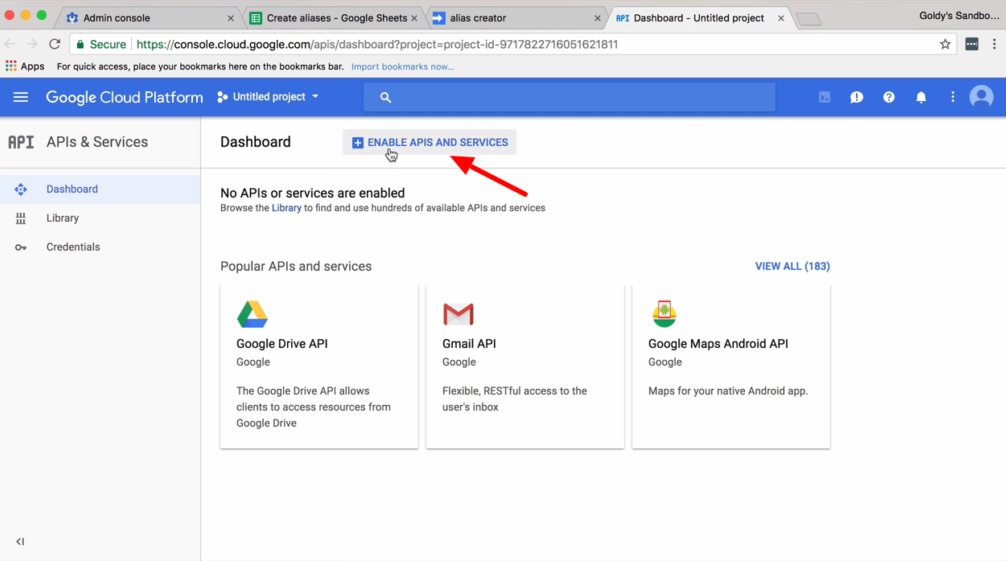
Task: Open a new browser tab
Action: pos(809,19)
